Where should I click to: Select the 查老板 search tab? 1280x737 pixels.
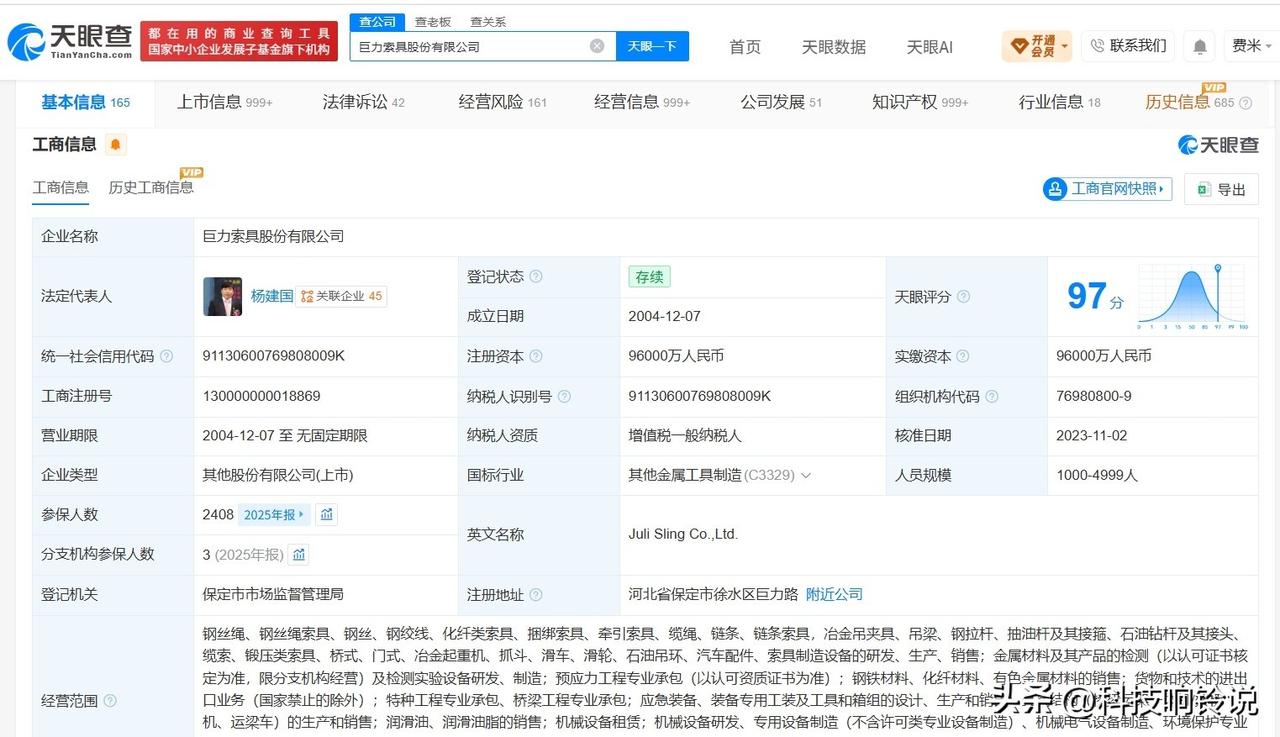tap(433, 21)
